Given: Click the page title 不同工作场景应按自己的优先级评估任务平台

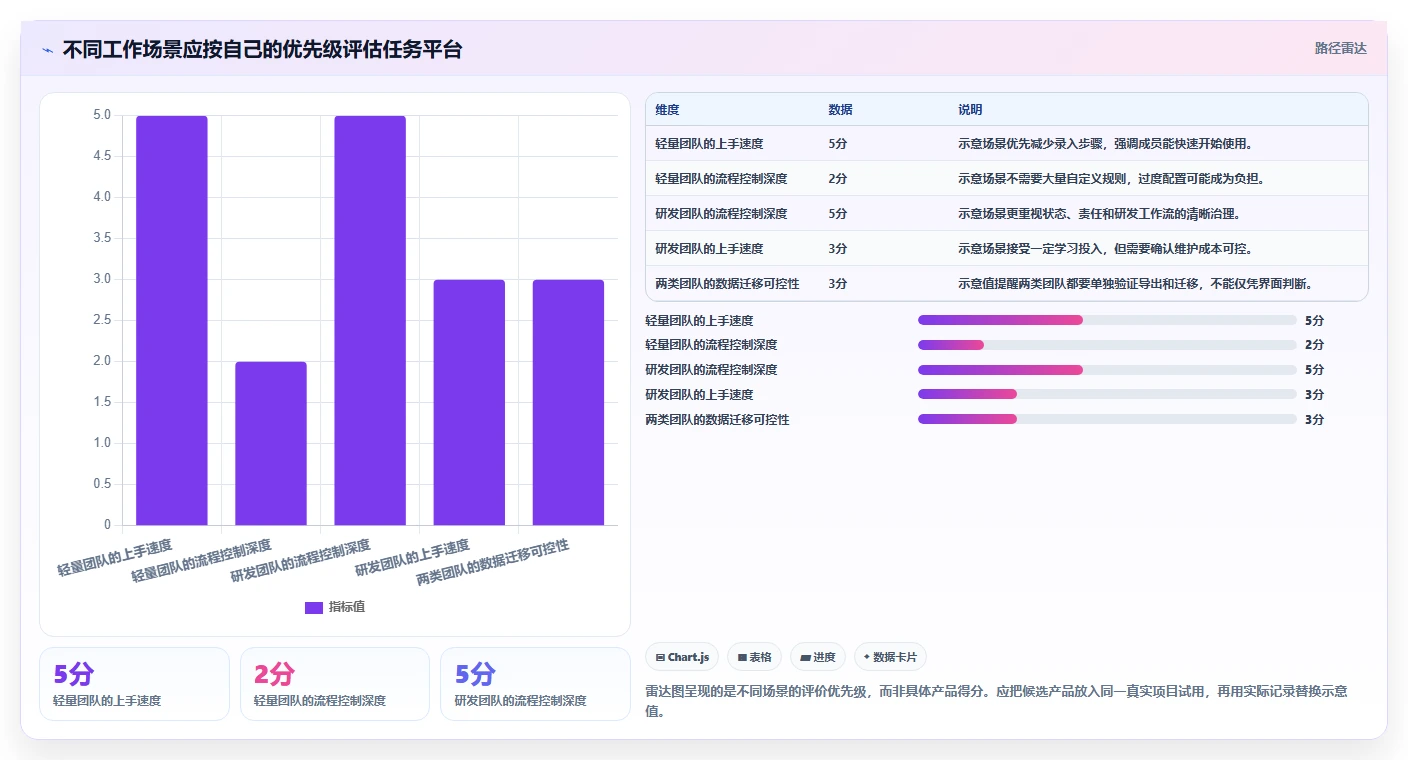Looking at the screenshot, I should coord(262,50).
